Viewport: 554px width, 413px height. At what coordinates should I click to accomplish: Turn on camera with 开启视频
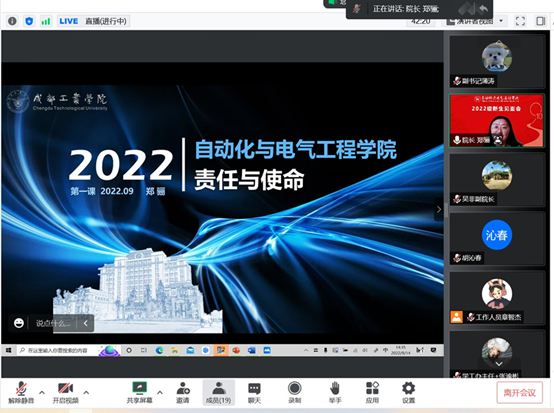pyautogui.click(x=65, y=393)
